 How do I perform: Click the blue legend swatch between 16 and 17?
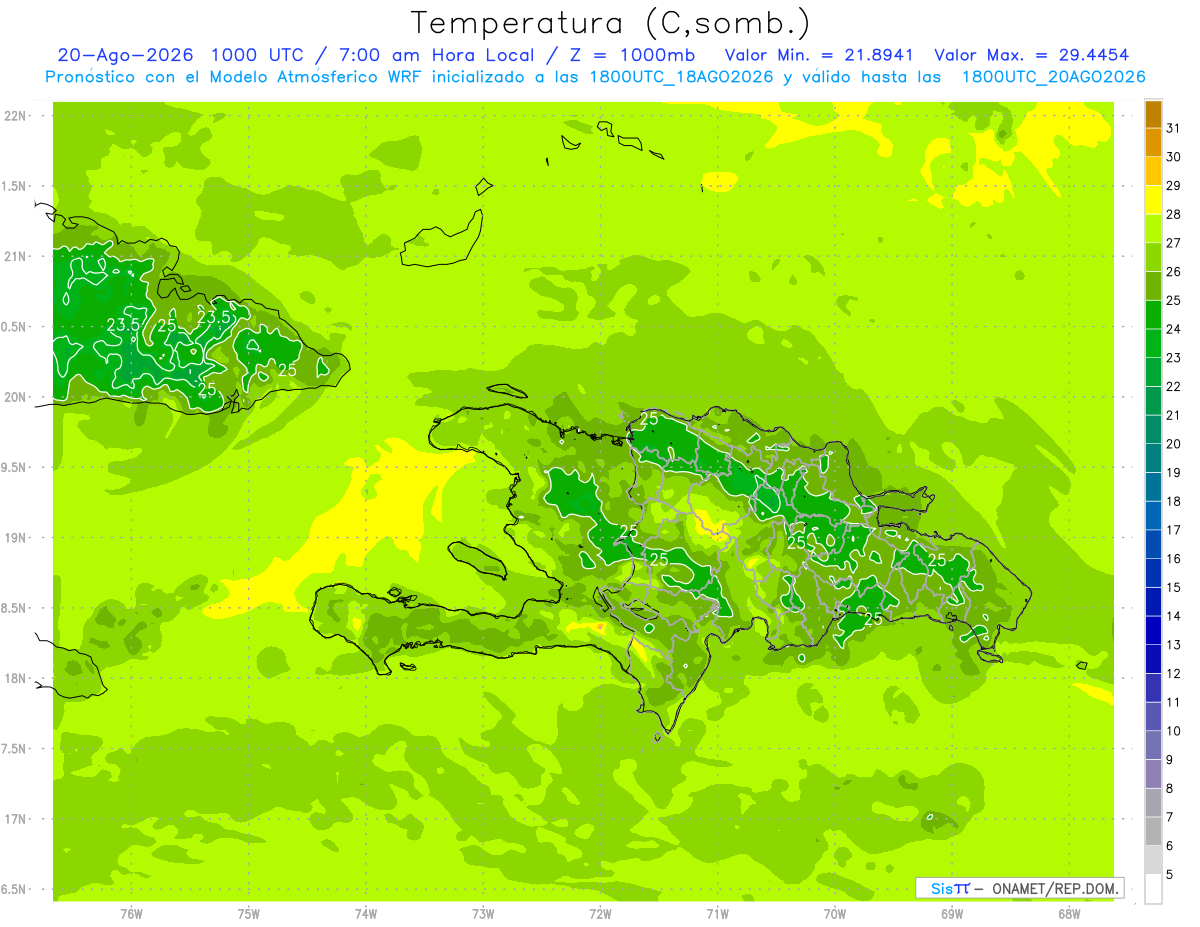click(x=1153, y=544)
